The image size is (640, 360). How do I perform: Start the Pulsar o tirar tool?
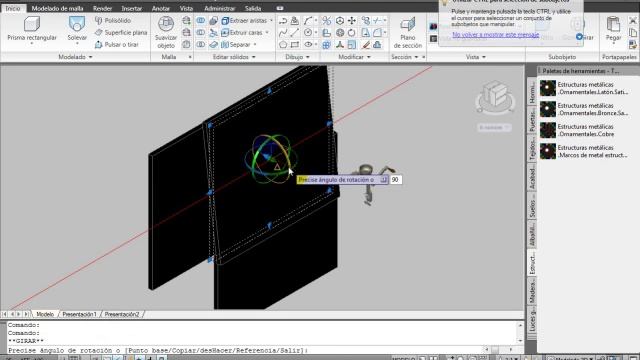pyautogui.click(x=117, y=44)
